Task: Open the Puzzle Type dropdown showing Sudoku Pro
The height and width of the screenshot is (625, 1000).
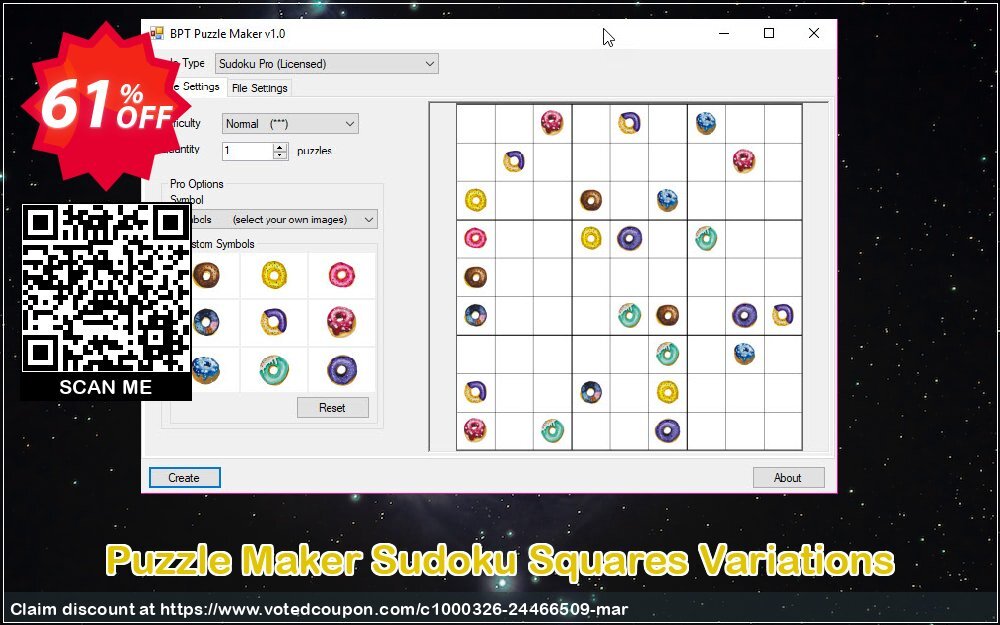Action: [x=327, y=64]
